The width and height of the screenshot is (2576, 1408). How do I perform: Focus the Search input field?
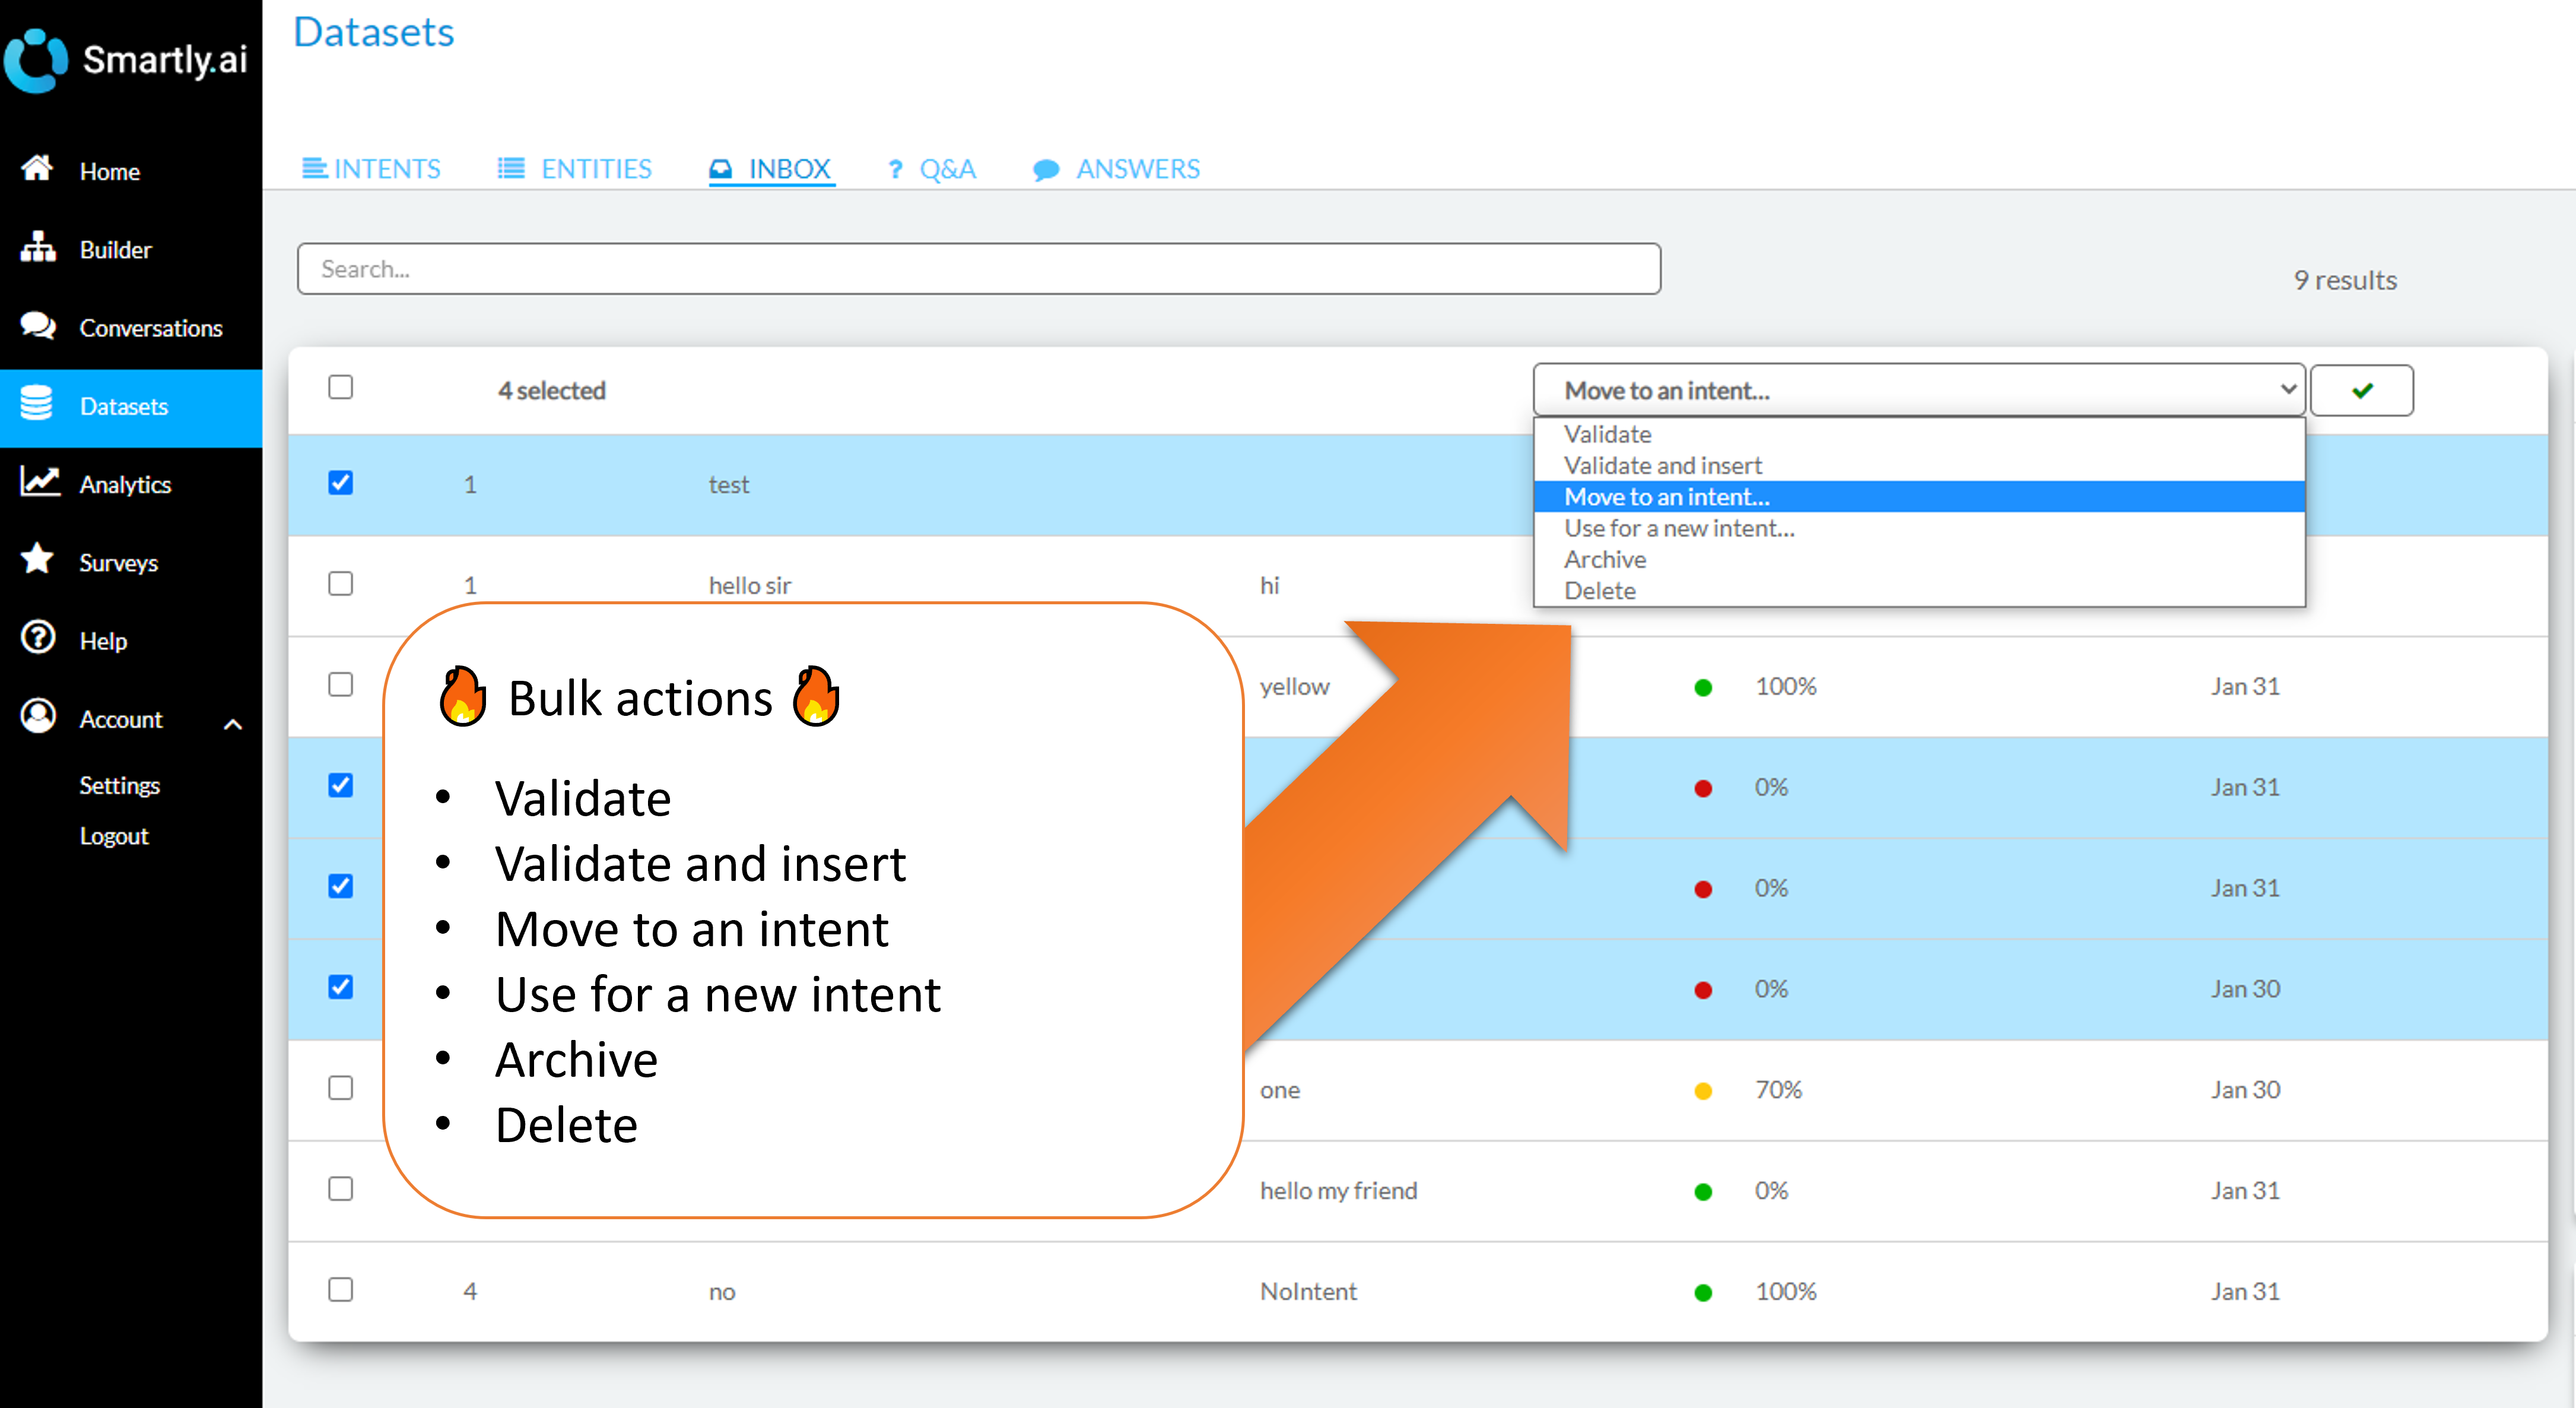click(978, 269)
